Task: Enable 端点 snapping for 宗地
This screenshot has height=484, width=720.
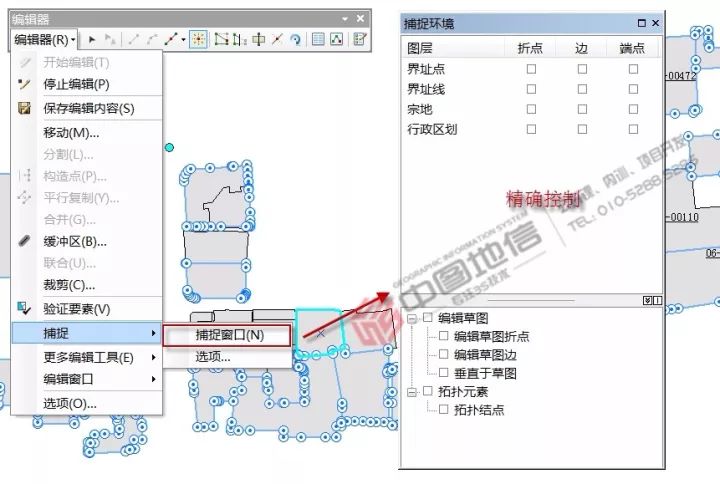Action: pyautogui.click(x=633, y=109)
